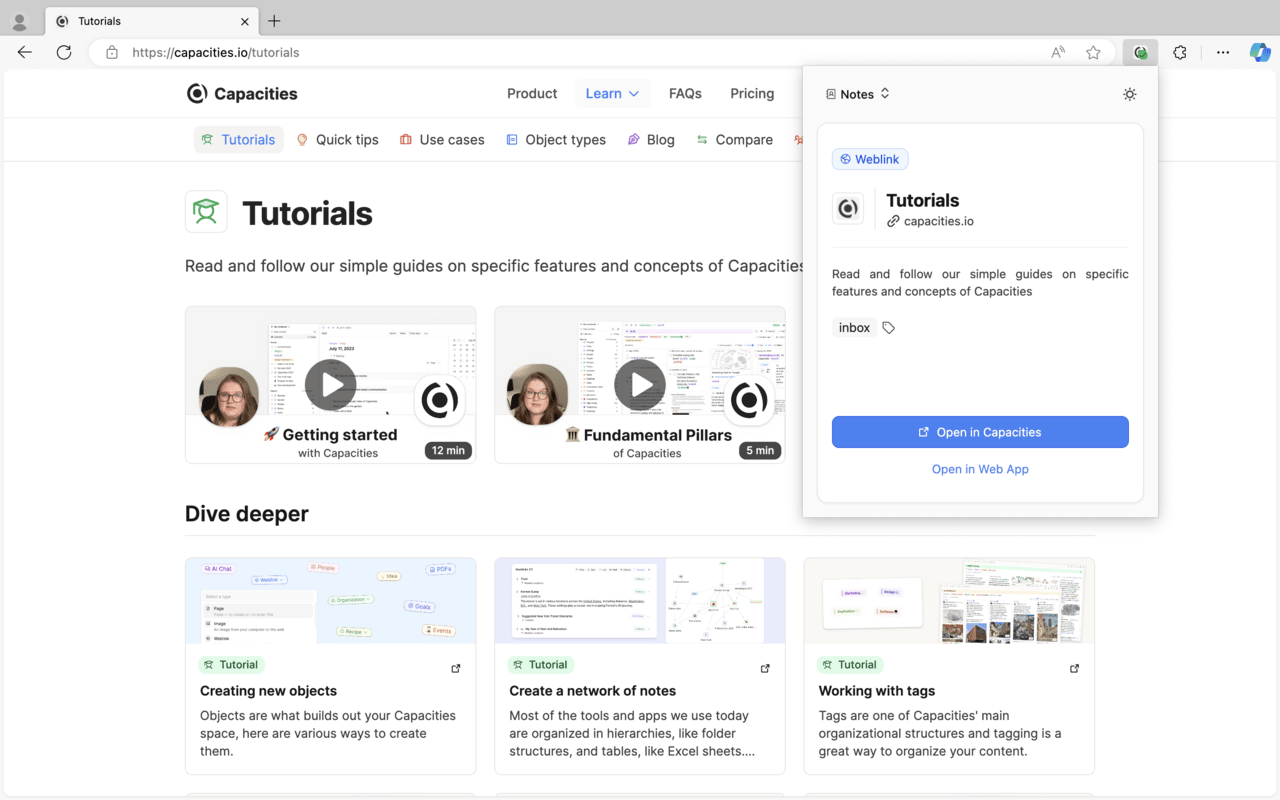Open a new browser tab
The height and width of the screenshot is (800, 1280).
click(274, 21)
